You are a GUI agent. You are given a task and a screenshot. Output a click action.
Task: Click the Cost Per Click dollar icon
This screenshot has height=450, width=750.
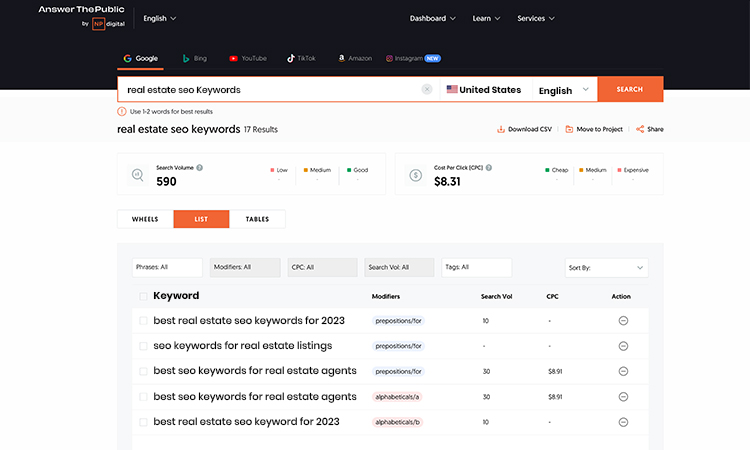click(x=416, y=175)
